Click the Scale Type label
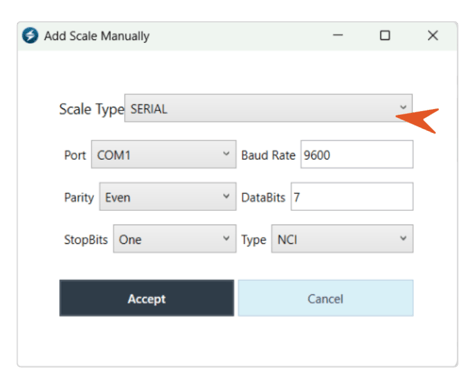The image size is (475, 390). pyautogui.click(x=92, y=109)
